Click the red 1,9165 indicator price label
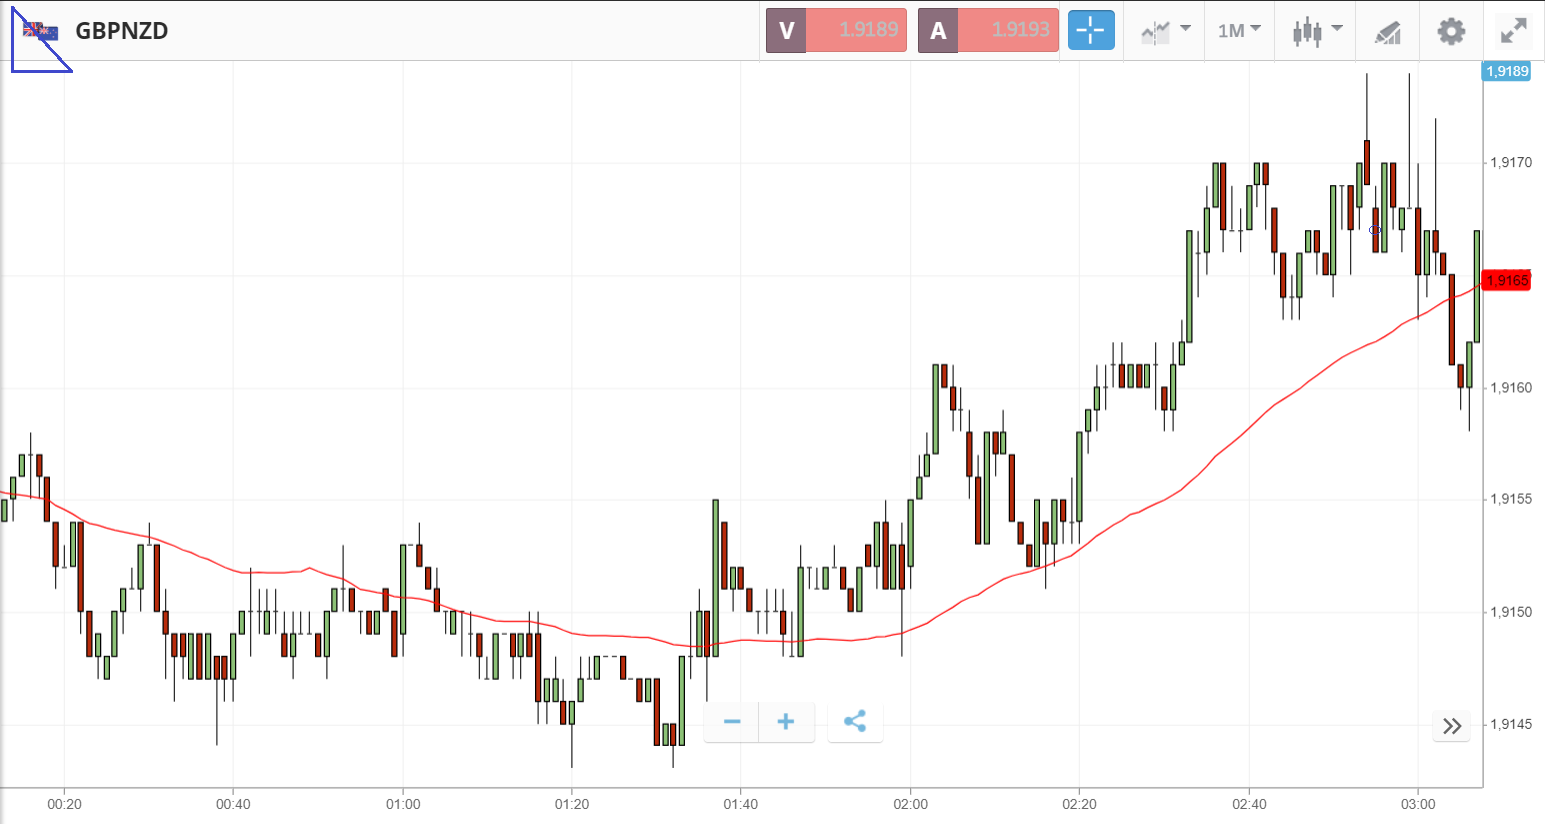The image size is (1545, 824). pos(1507,280)
